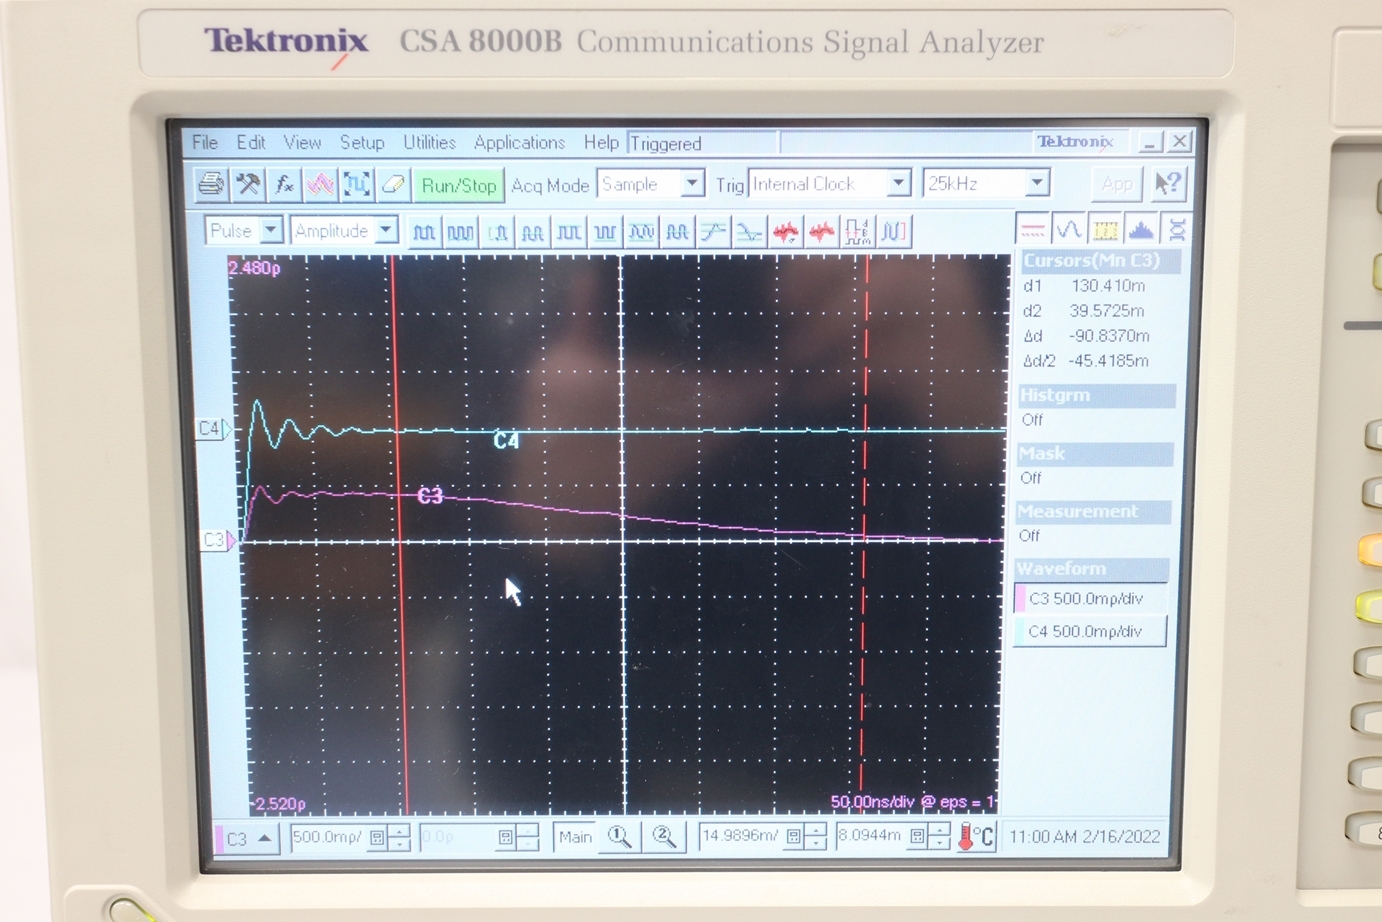Click the Autoset icon with brackets
The height and width of the screenshot is (922, 1382).
356,184
